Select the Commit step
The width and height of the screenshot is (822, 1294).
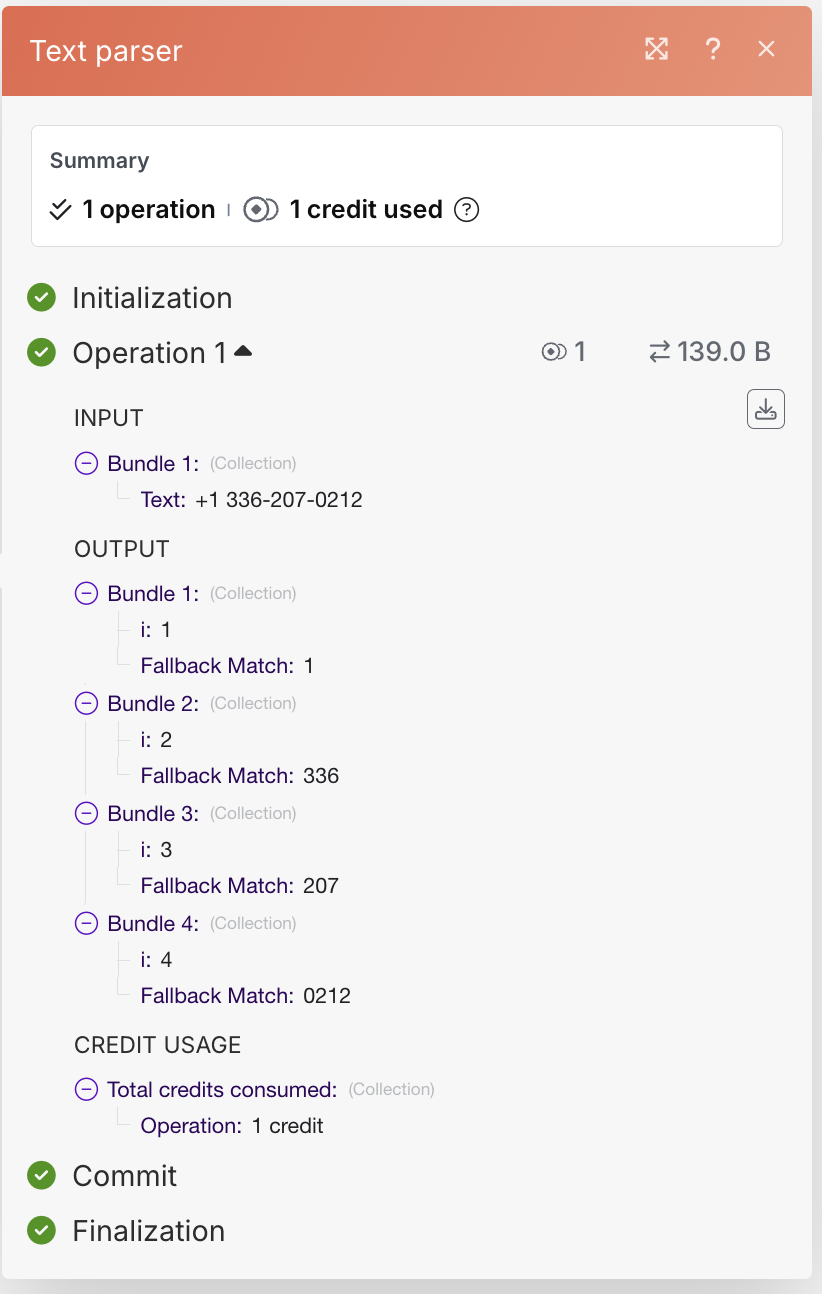[x=124, y=1176]
